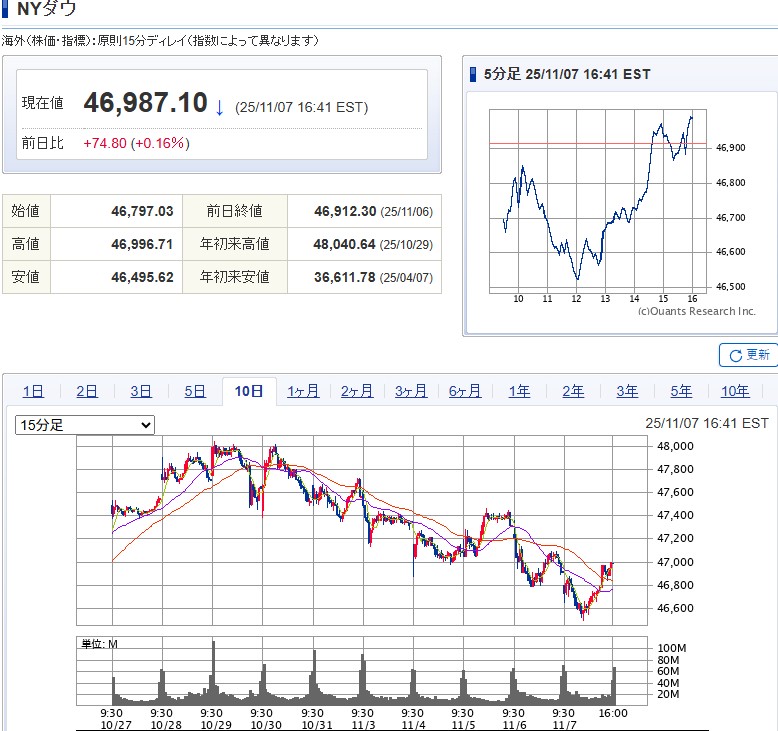This screenshot has width=778, height=731.
Task: Open the 15分足 interval dropdown
Action: click(x=85, y=425)
